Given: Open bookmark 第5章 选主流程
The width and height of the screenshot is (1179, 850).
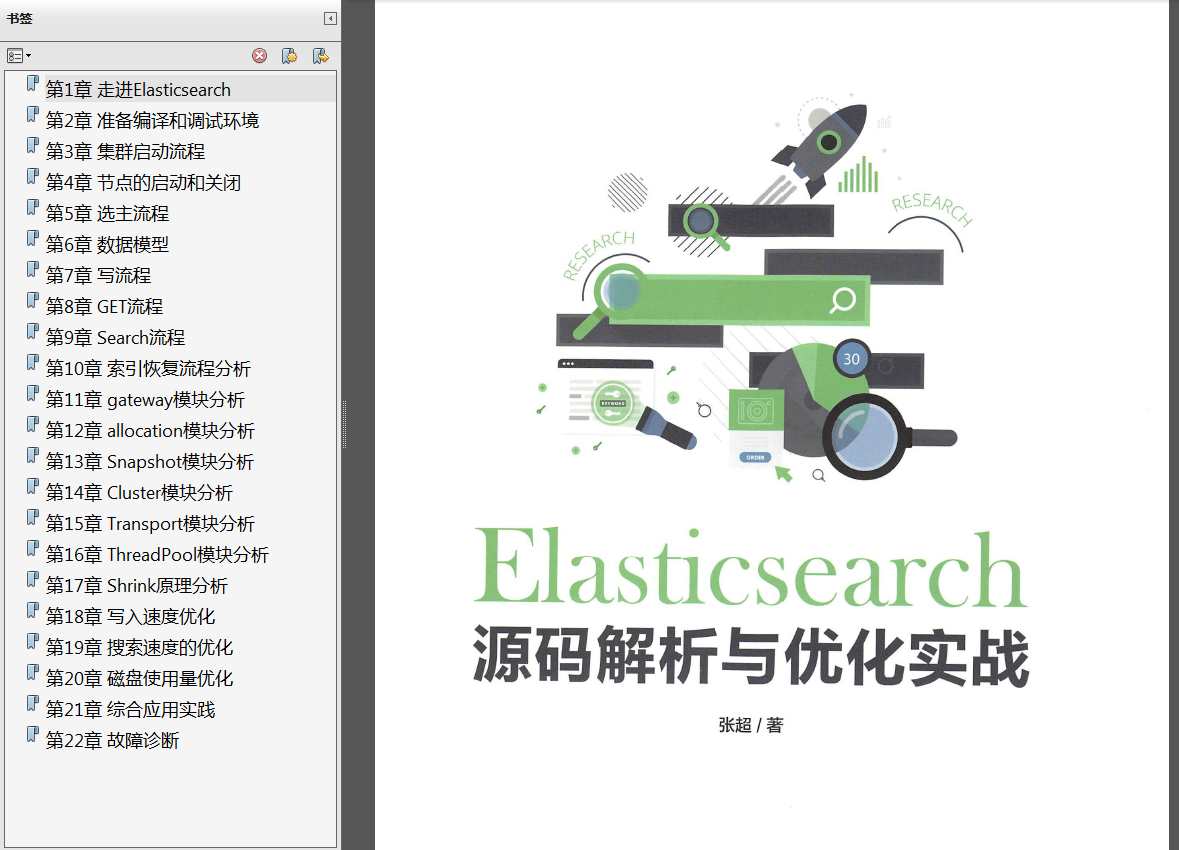Looking at the screenshot, I should 108,214.
